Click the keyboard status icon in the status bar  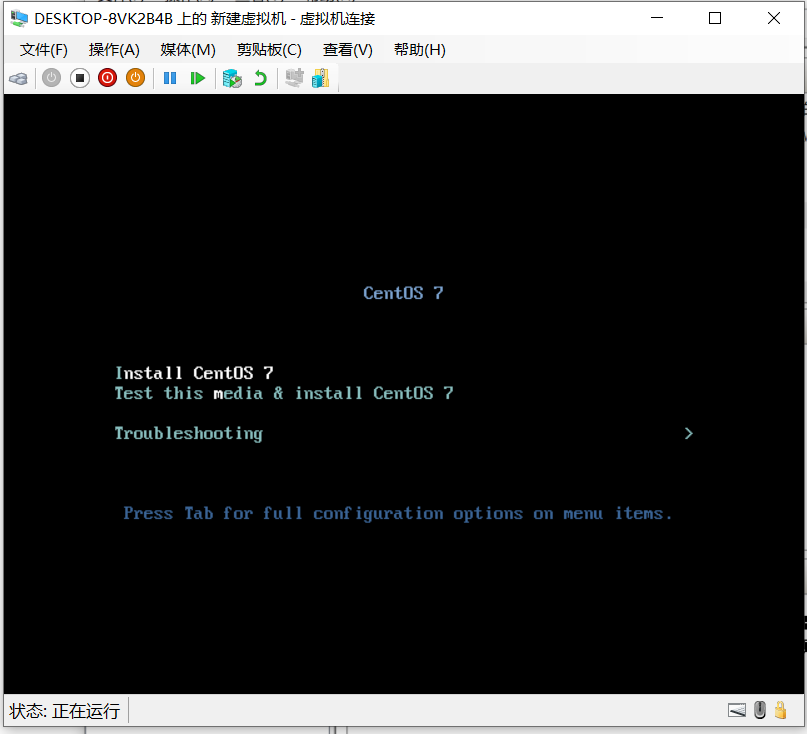point(736,710)
